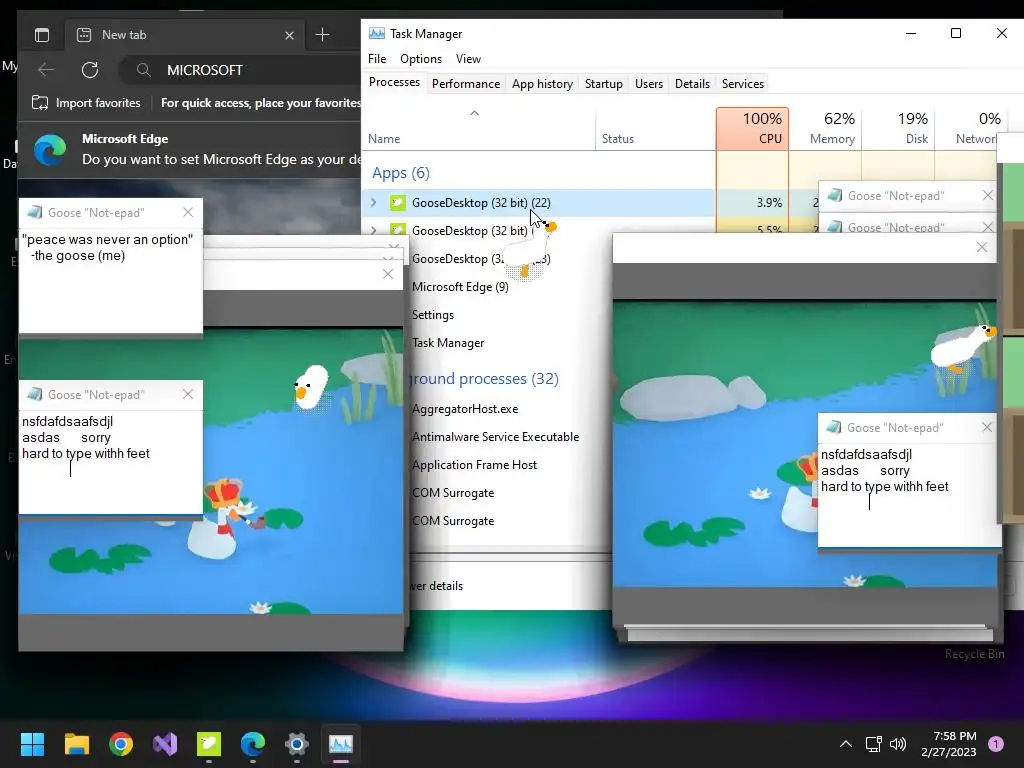Select Antimalware Service Executable process
This screenshot has height=768, width=1024.
click(495, 437)
